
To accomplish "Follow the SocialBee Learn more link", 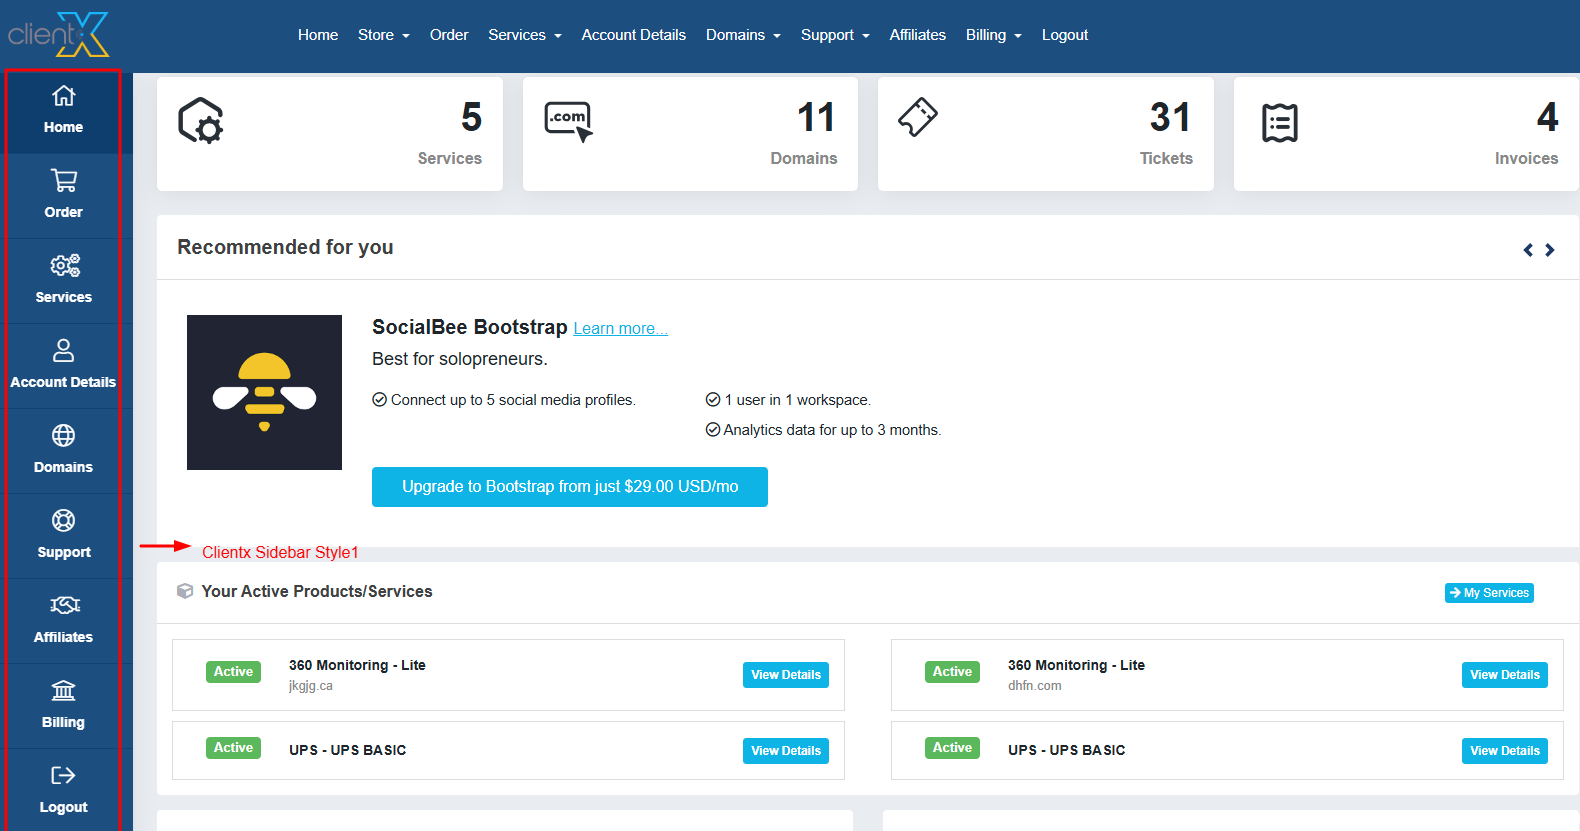I will pyautogui.click(x=620, y=329).
